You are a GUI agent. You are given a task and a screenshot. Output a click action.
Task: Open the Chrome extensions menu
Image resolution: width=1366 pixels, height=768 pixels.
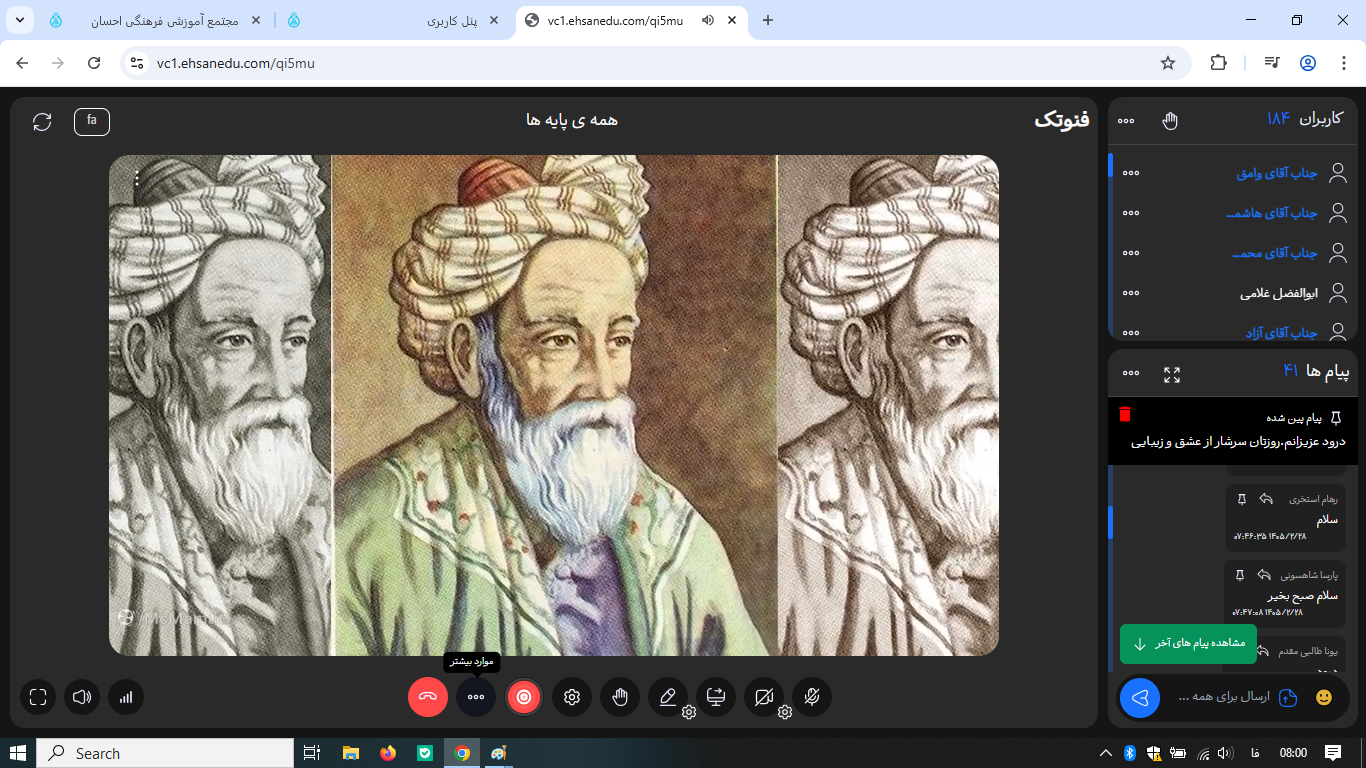[1218, 63]
